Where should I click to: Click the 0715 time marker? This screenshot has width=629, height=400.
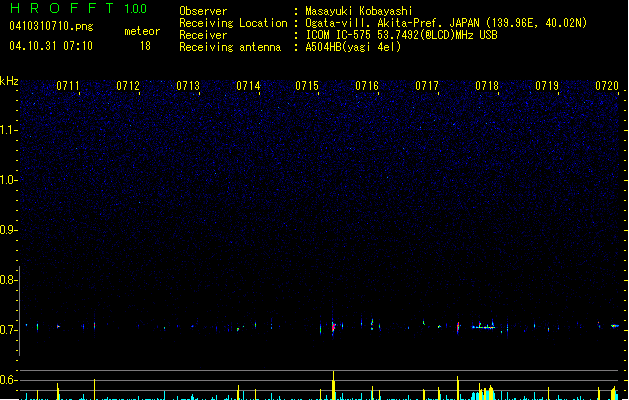tap(307, 86)
